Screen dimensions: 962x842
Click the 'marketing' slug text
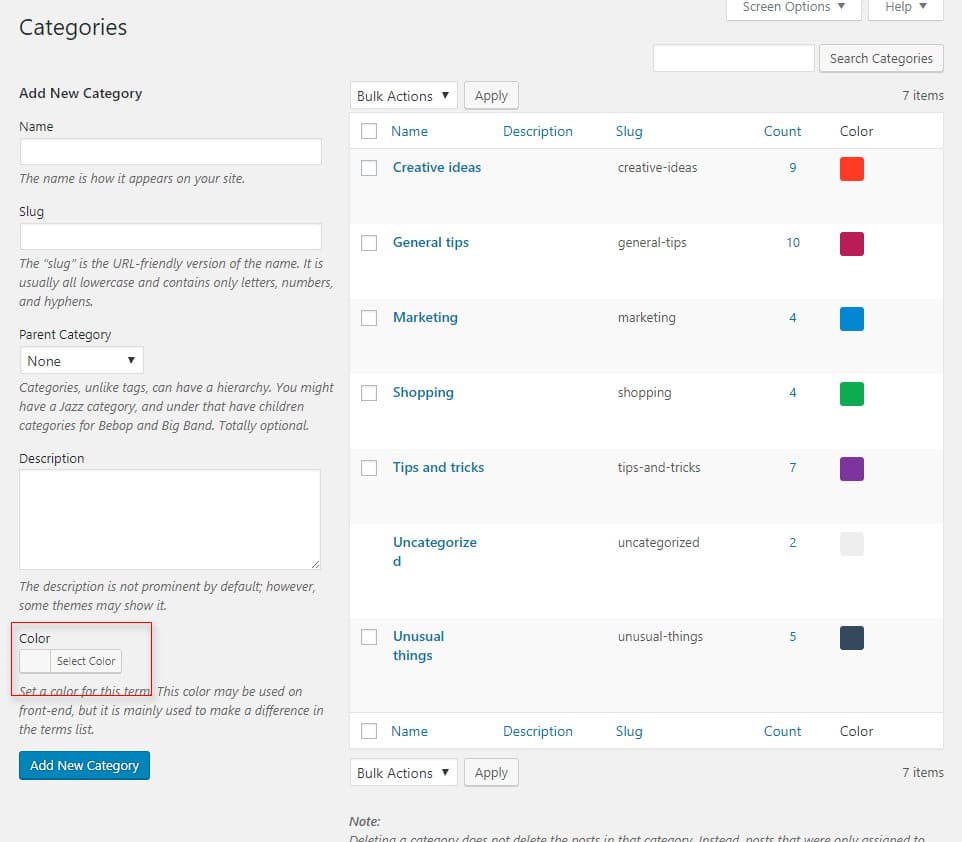pos(647,317)
